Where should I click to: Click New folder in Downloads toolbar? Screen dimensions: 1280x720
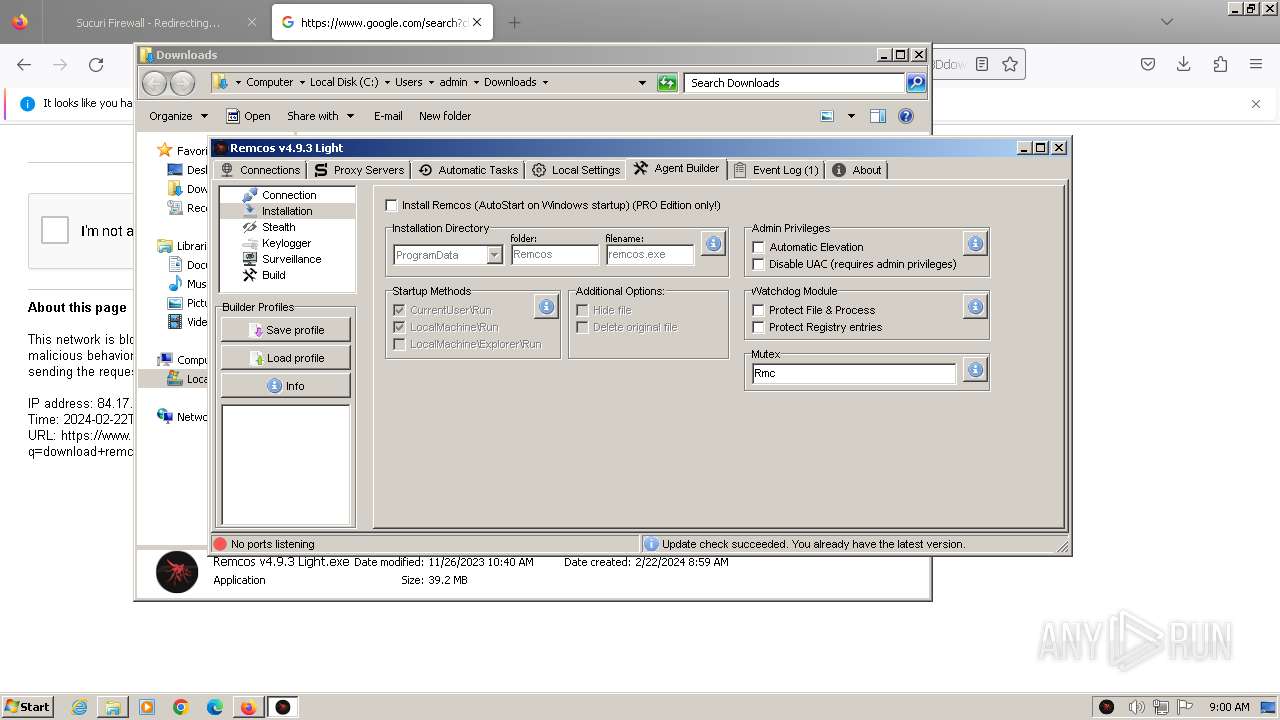pos(445,116)
